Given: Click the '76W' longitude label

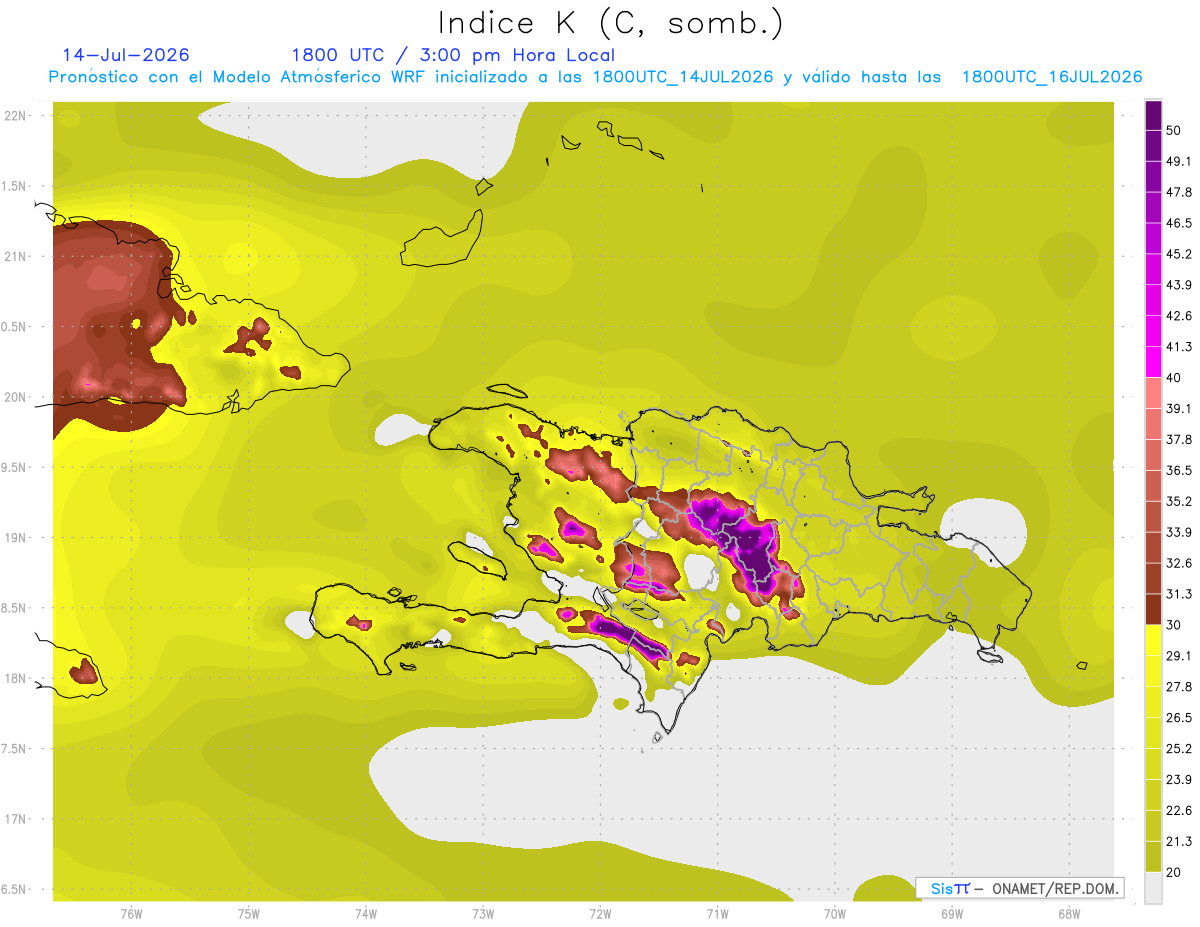Looking at the screenshot, I should point(131,913).
